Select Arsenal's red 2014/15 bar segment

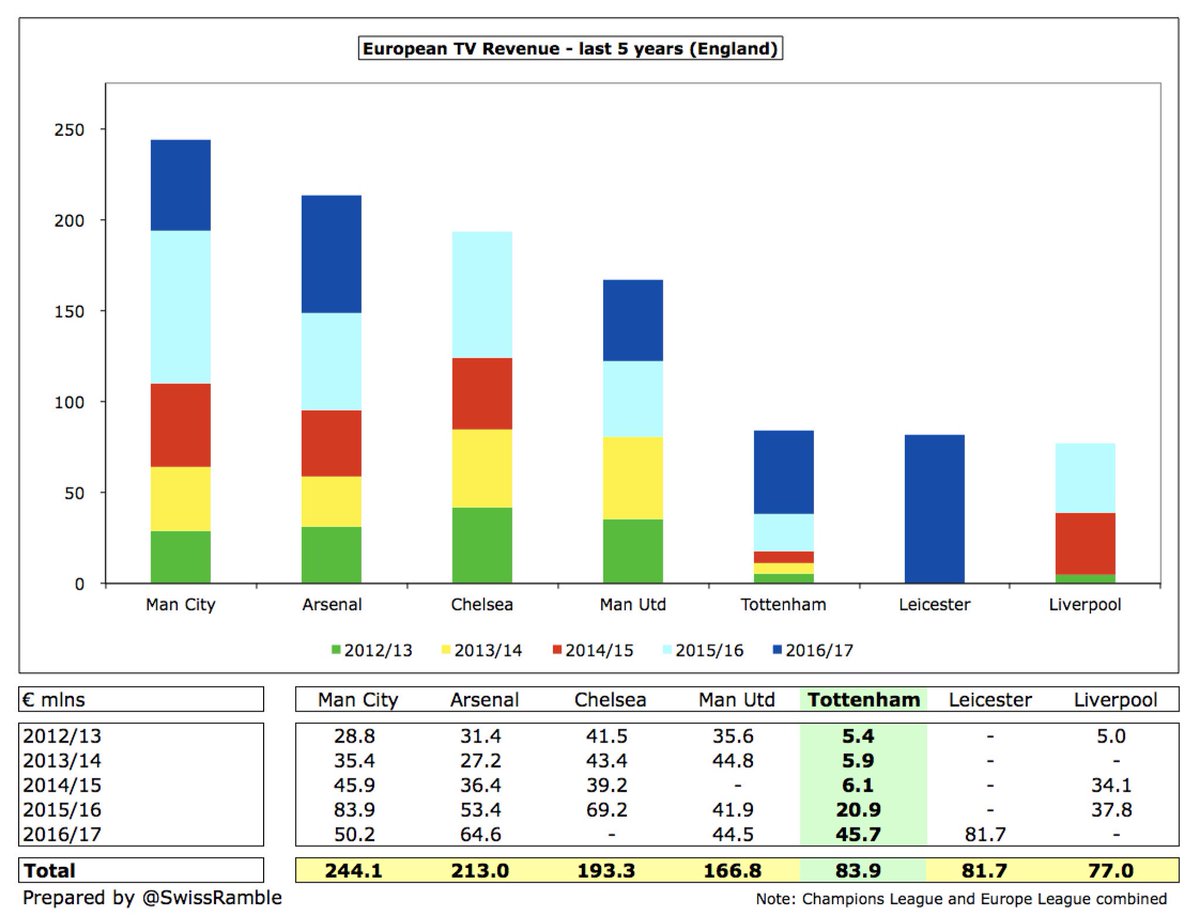(331, 444)
